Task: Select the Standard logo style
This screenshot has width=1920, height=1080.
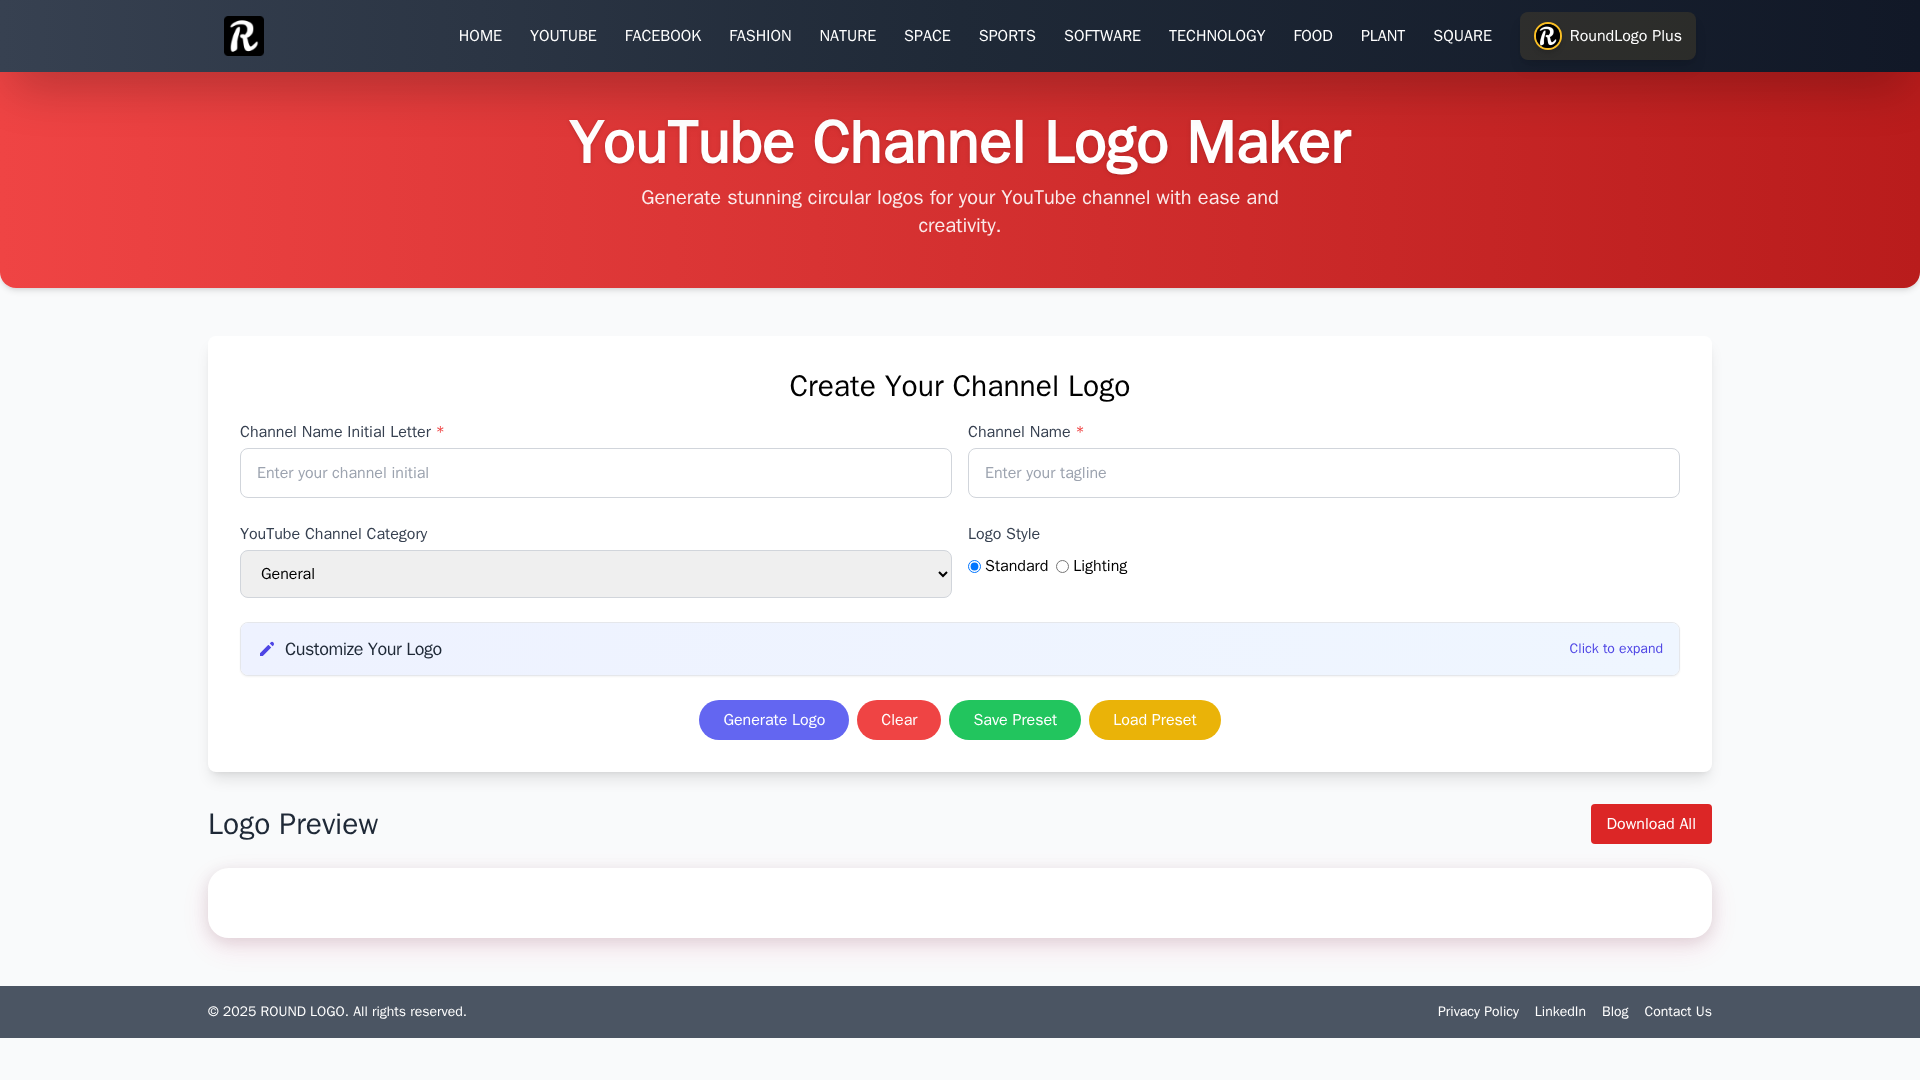Action: (x=974, y=567)
